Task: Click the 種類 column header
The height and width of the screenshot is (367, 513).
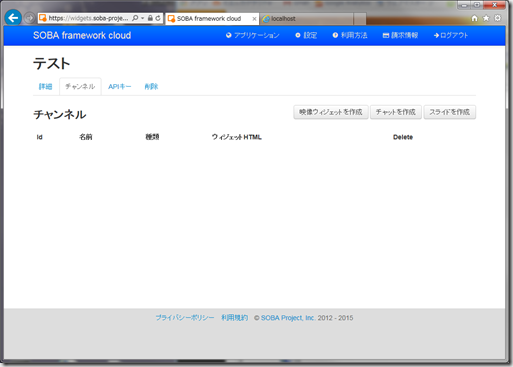Action: tap(152, 137)
